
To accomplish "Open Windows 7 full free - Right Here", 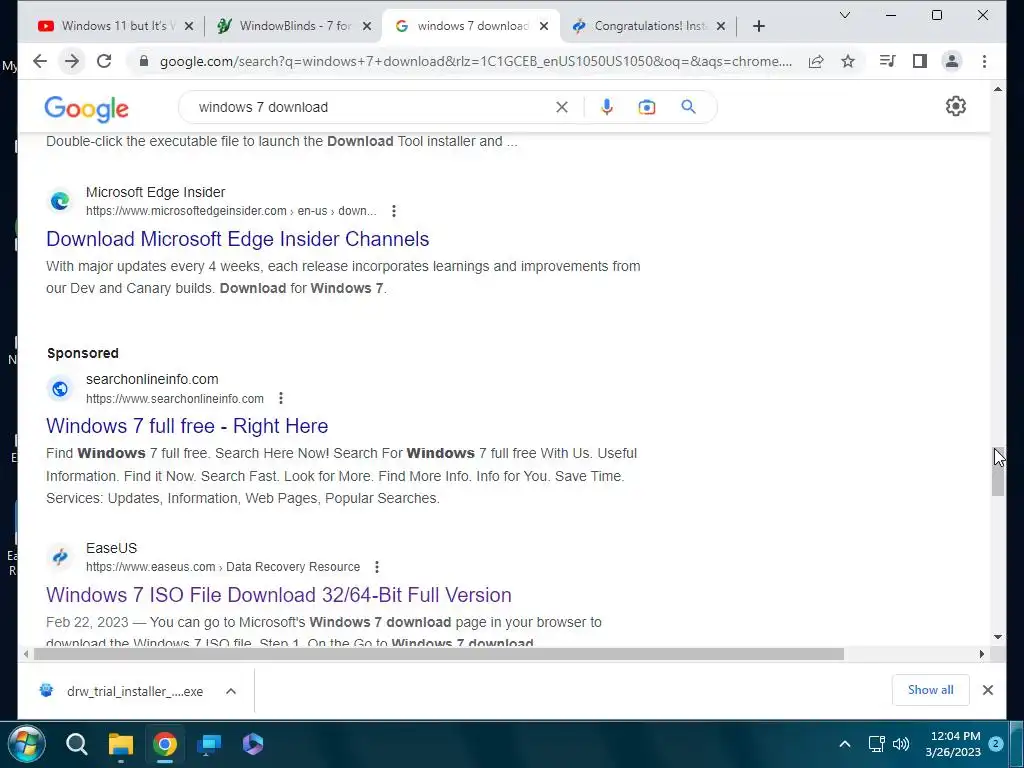I will click(187, 426).
